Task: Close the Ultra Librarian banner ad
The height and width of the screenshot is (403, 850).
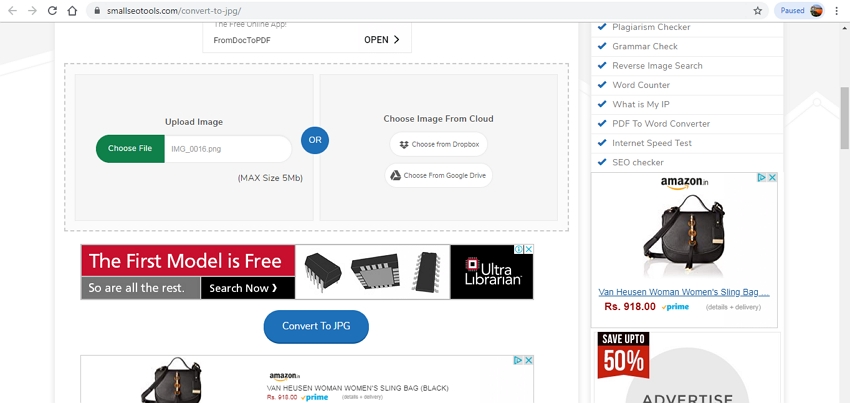Action: point(528,249)
